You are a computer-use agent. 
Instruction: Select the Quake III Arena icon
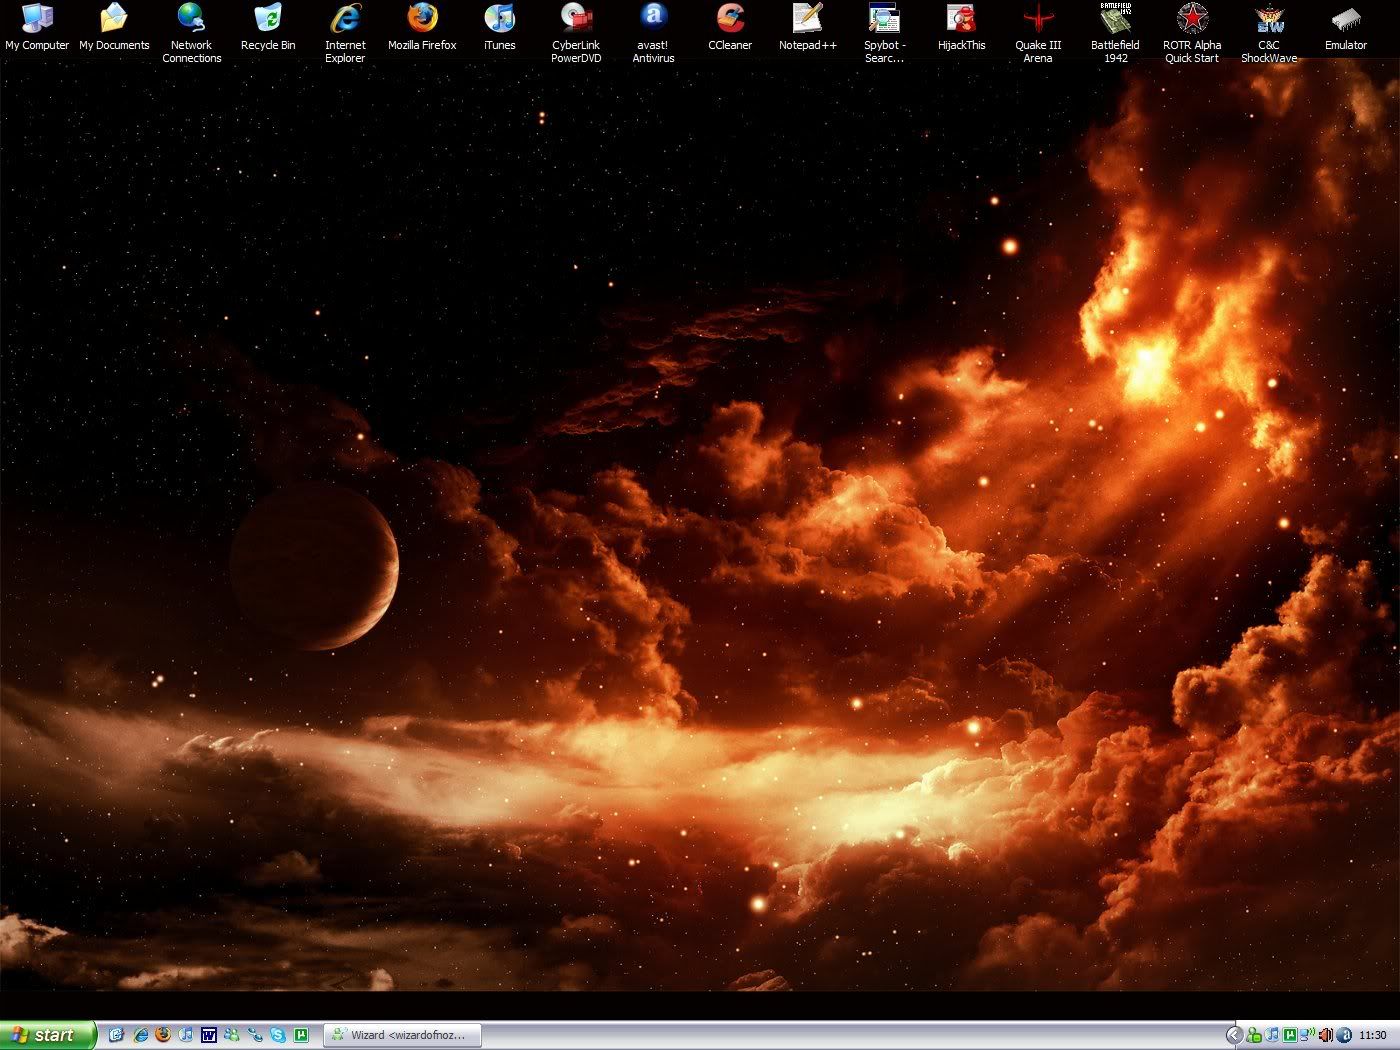[x=1038, y=33]
